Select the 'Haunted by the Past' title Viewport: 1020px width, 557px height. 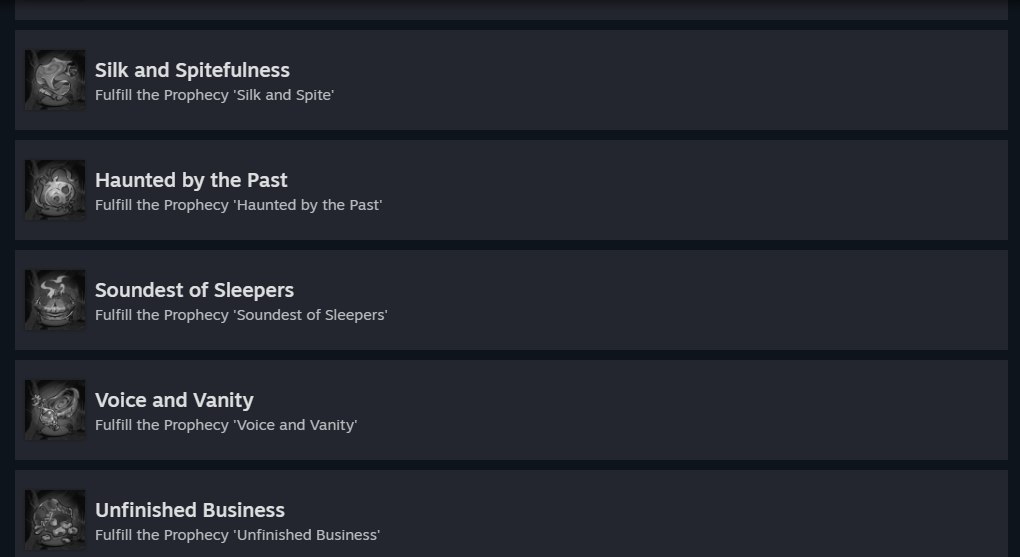pyautogui.click(x=191, y=180)
